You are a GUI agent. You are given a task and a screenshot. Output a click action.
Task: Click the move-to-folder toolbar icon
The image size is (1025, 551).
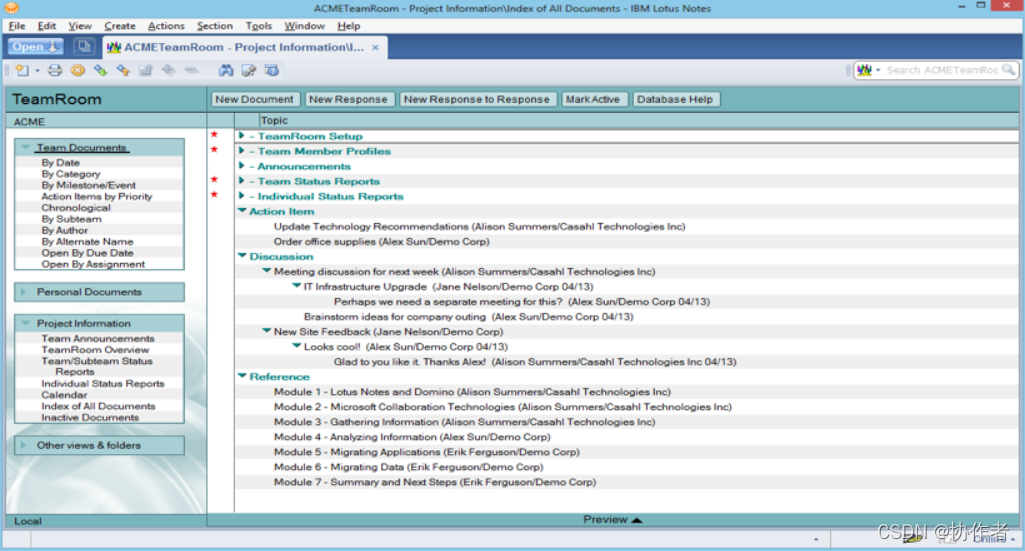pos(146,70)
